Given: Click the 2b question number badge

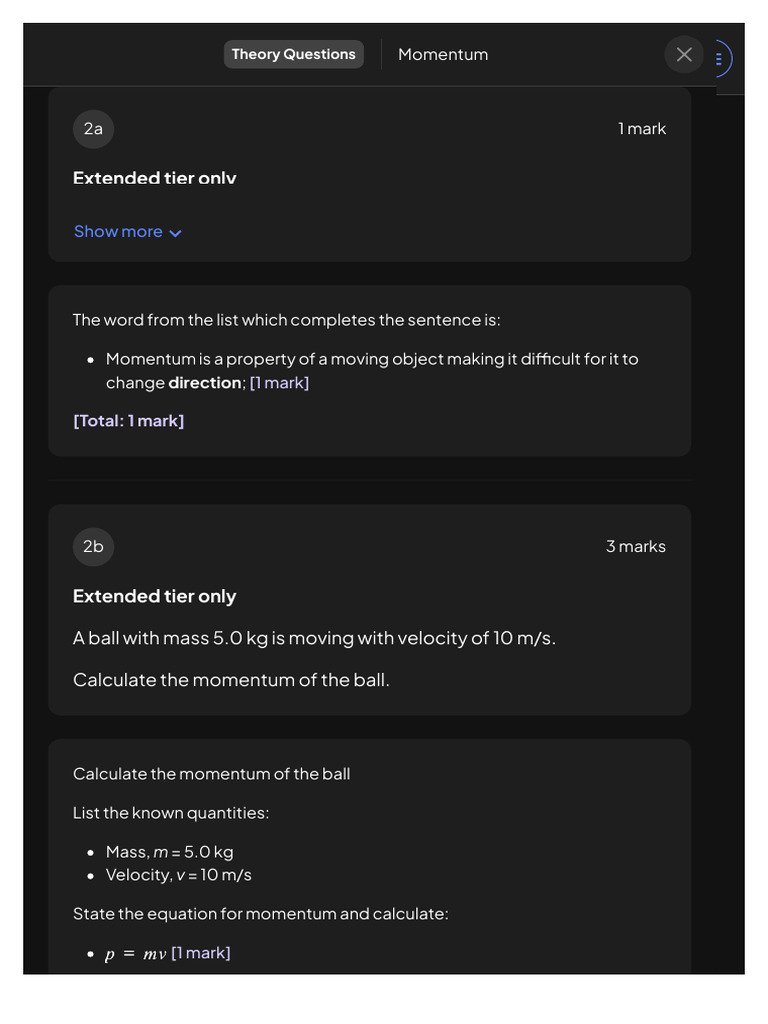Looking at the screenshot, I should coord(93,547).
